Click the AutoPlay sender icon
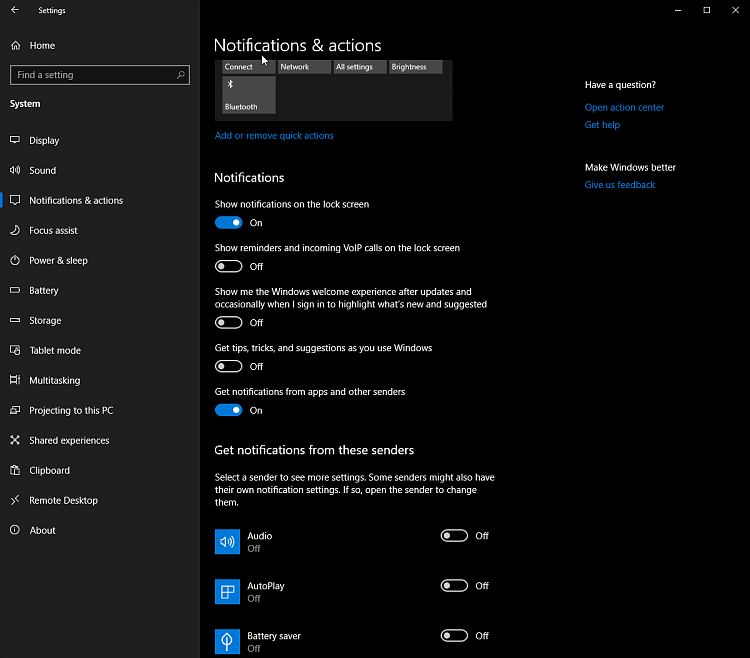 coord(227,592)
